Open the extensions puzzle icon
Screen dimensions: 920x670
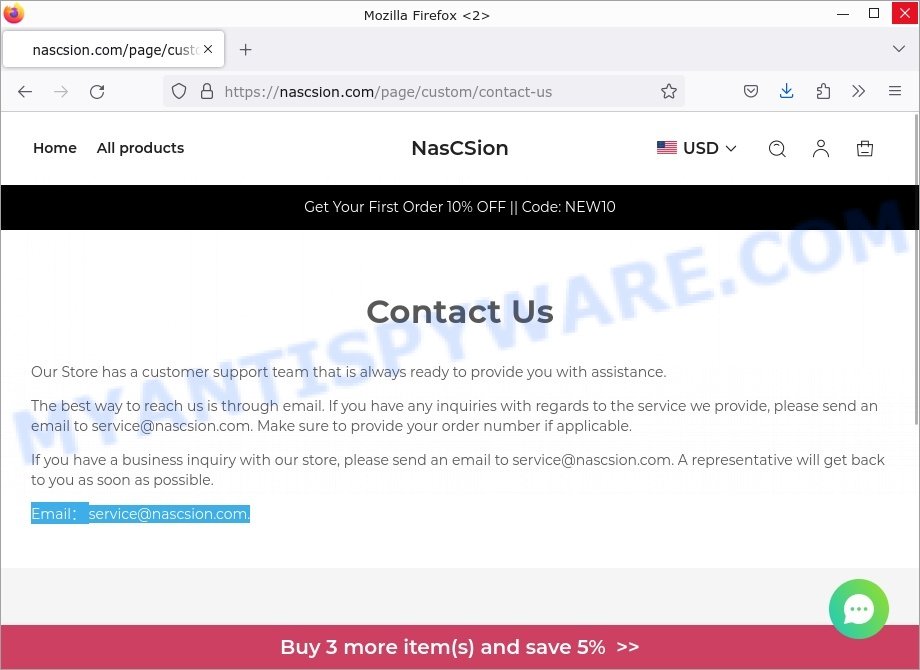823,92
